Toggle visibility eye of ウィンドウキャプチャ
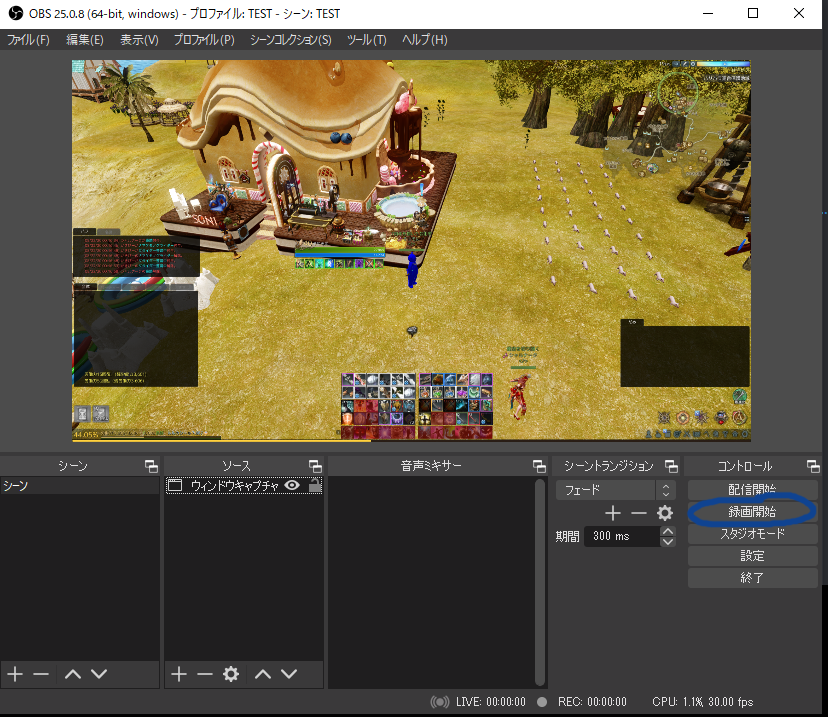The height and width of the screenshot is (717, 828). pos(292,485)
